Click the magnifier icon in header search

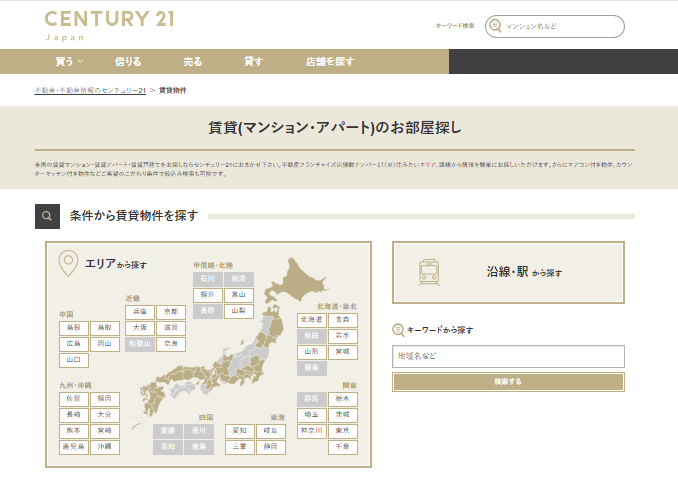(496, 26)
